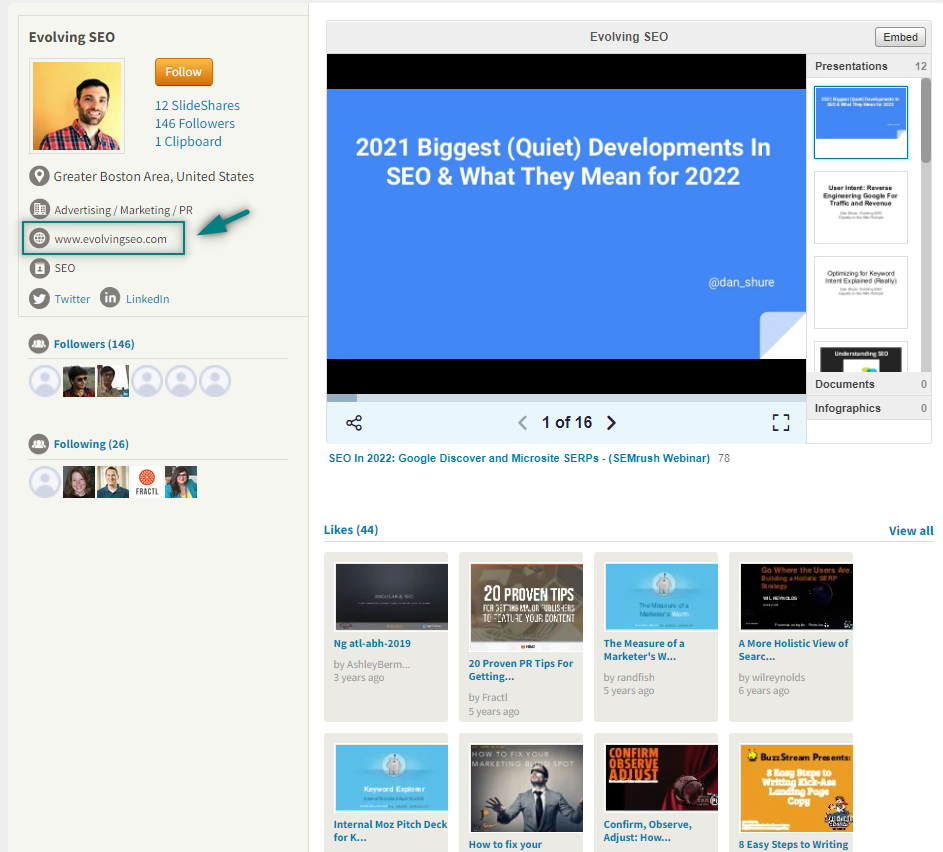Go to the previous slide arrow

(x=522, y=423)
